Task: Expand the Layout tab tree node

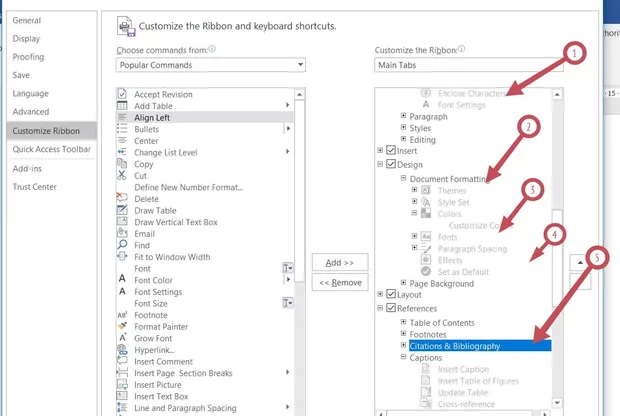Action: (x=380, y=294)
